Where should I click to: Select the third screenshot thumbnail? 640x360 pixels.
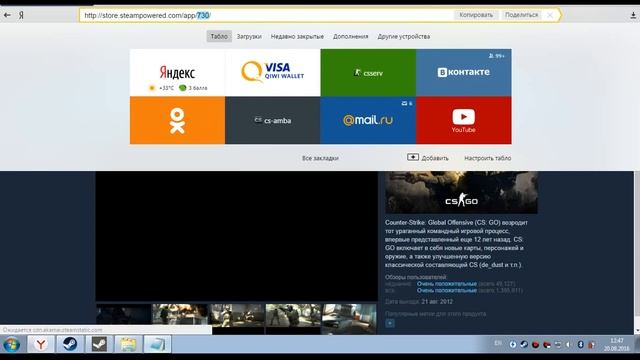tap(237, 315)
